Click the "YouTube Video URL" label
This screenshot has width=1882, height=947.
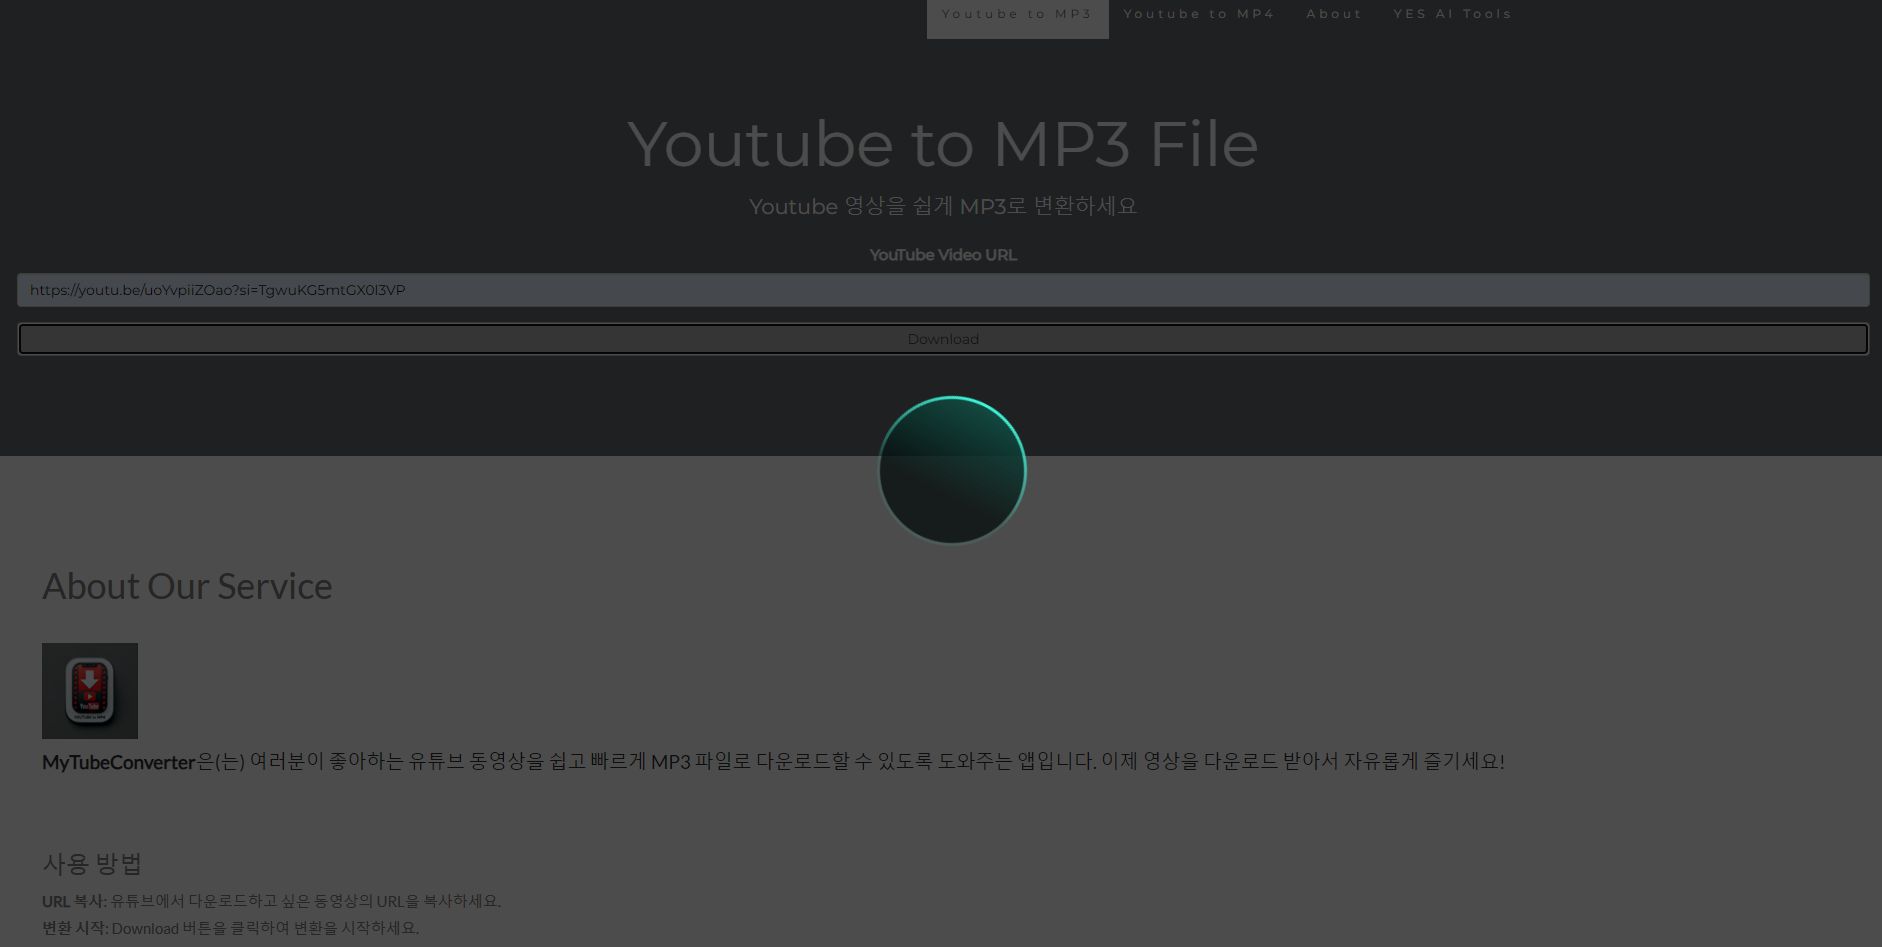tap(943, 255)
